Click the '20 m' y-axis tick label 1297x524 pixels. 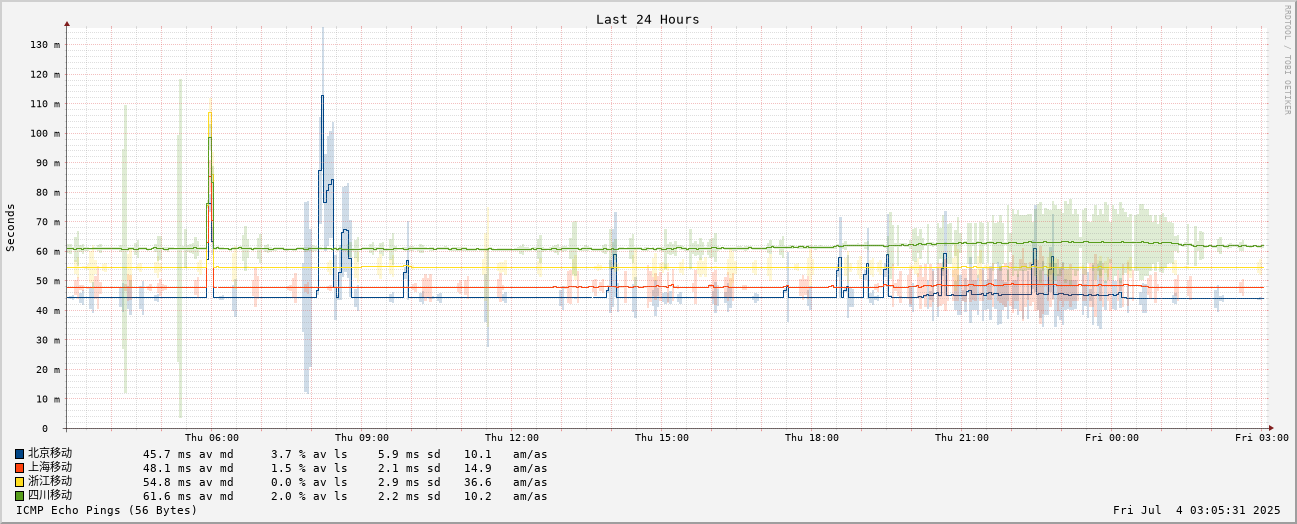tap(48, 369)
